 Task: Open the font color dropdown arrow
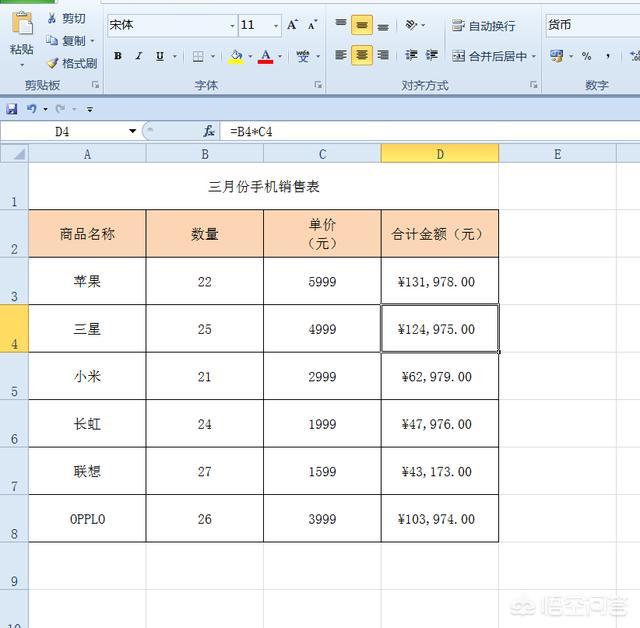click(x=280, y=56)
